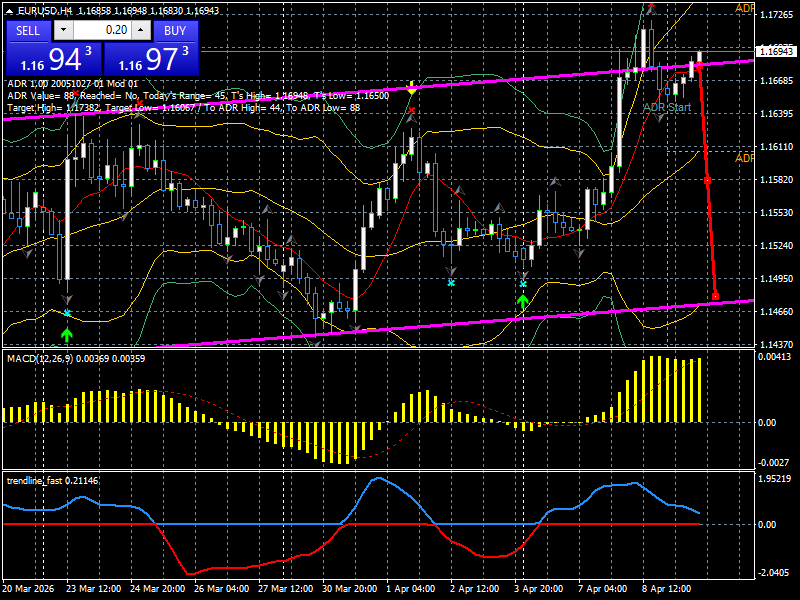
Task: Click the gray down arrow marker below 23 Mar candle
Action: point(67,298)
